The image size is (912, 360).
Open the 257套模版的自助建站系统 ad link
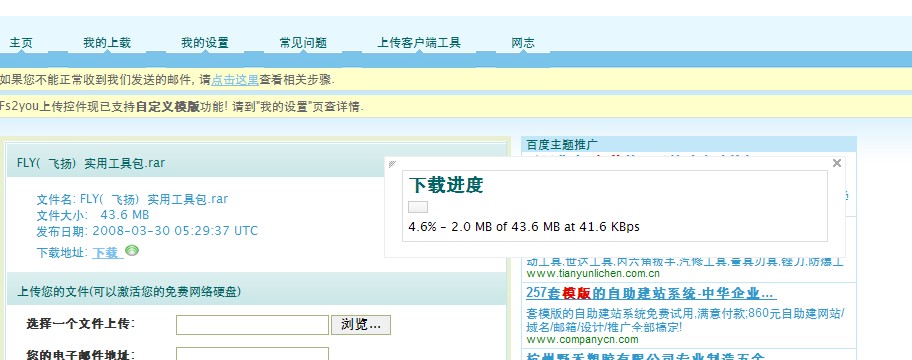(651, 293)
